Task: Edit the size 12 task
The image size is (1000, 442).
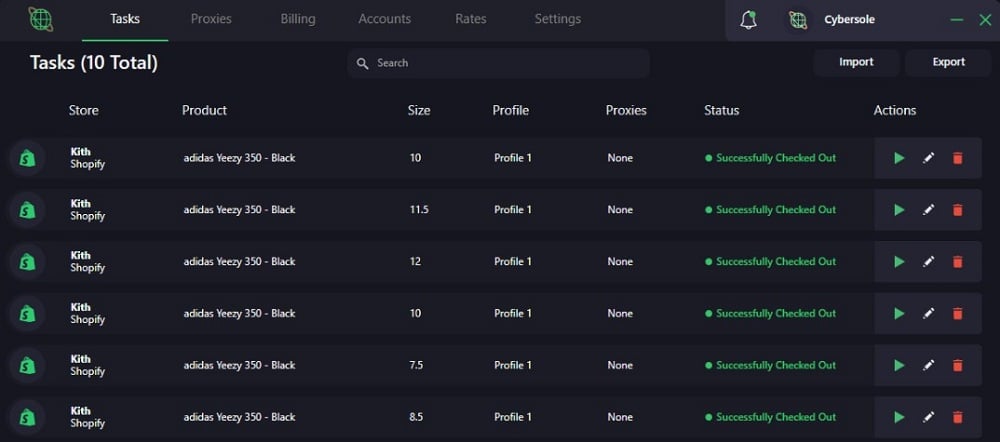Action: pyautogui.click(x=929, y=262)
